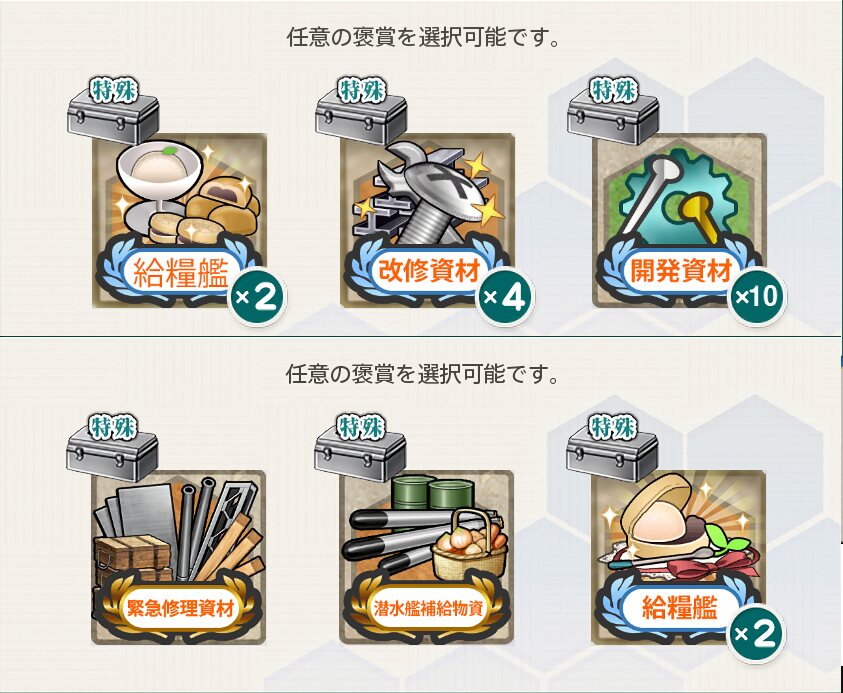The image size is (843, 693).
Task: Click the 特殊 toolbox above 潜水艦補給物資 card
Action: click(360, 448)
